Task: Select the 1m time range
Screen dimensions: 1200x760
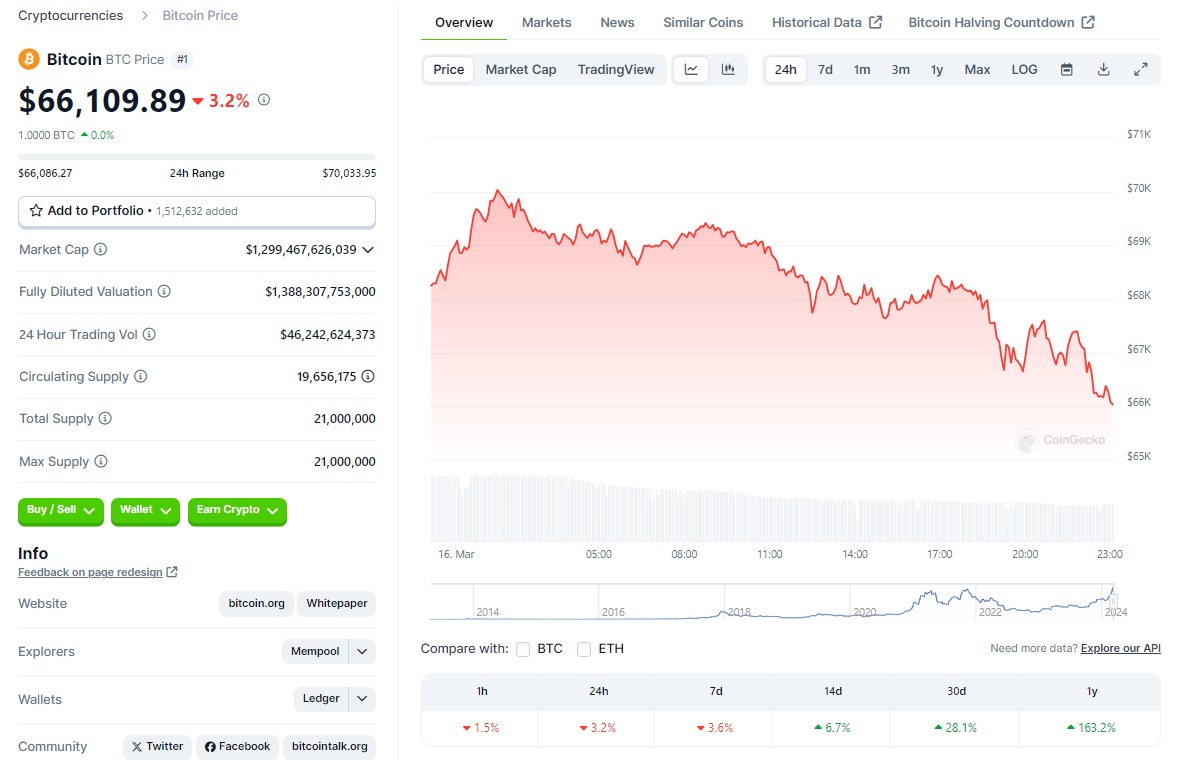Action: (862, 70)
